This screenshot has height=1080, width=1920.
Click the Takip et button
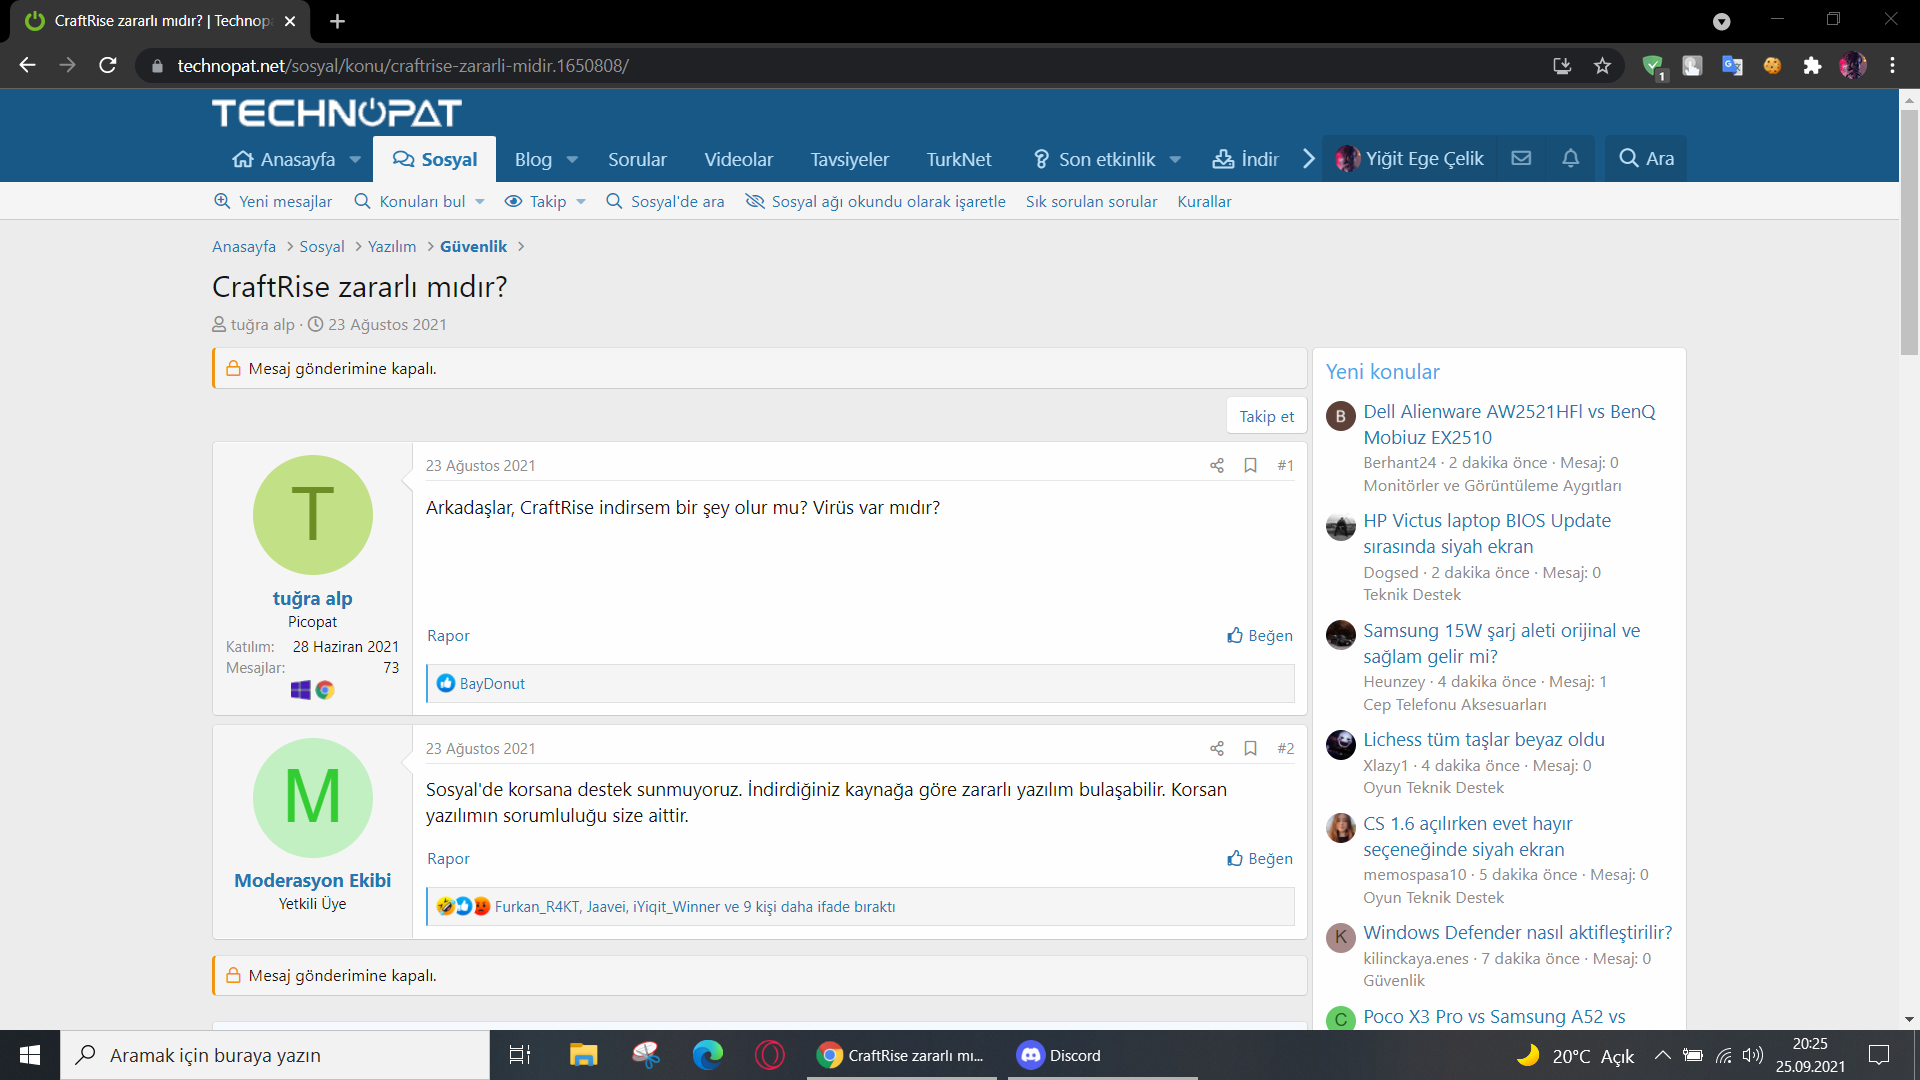click(1266, 416)
